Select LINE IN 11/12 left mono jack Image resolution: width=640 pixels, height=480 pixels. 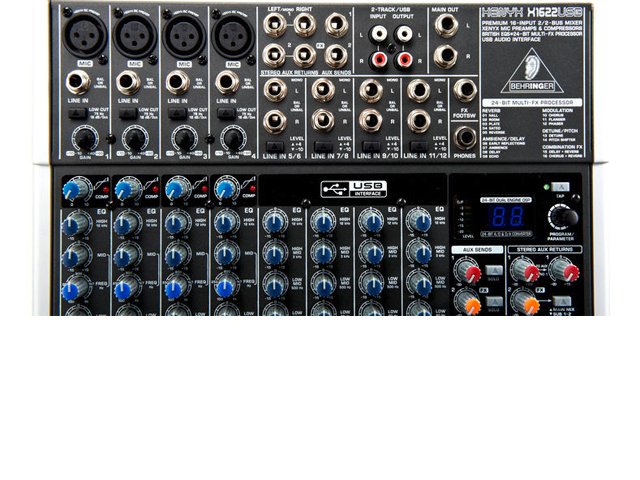tap(418, 90)
